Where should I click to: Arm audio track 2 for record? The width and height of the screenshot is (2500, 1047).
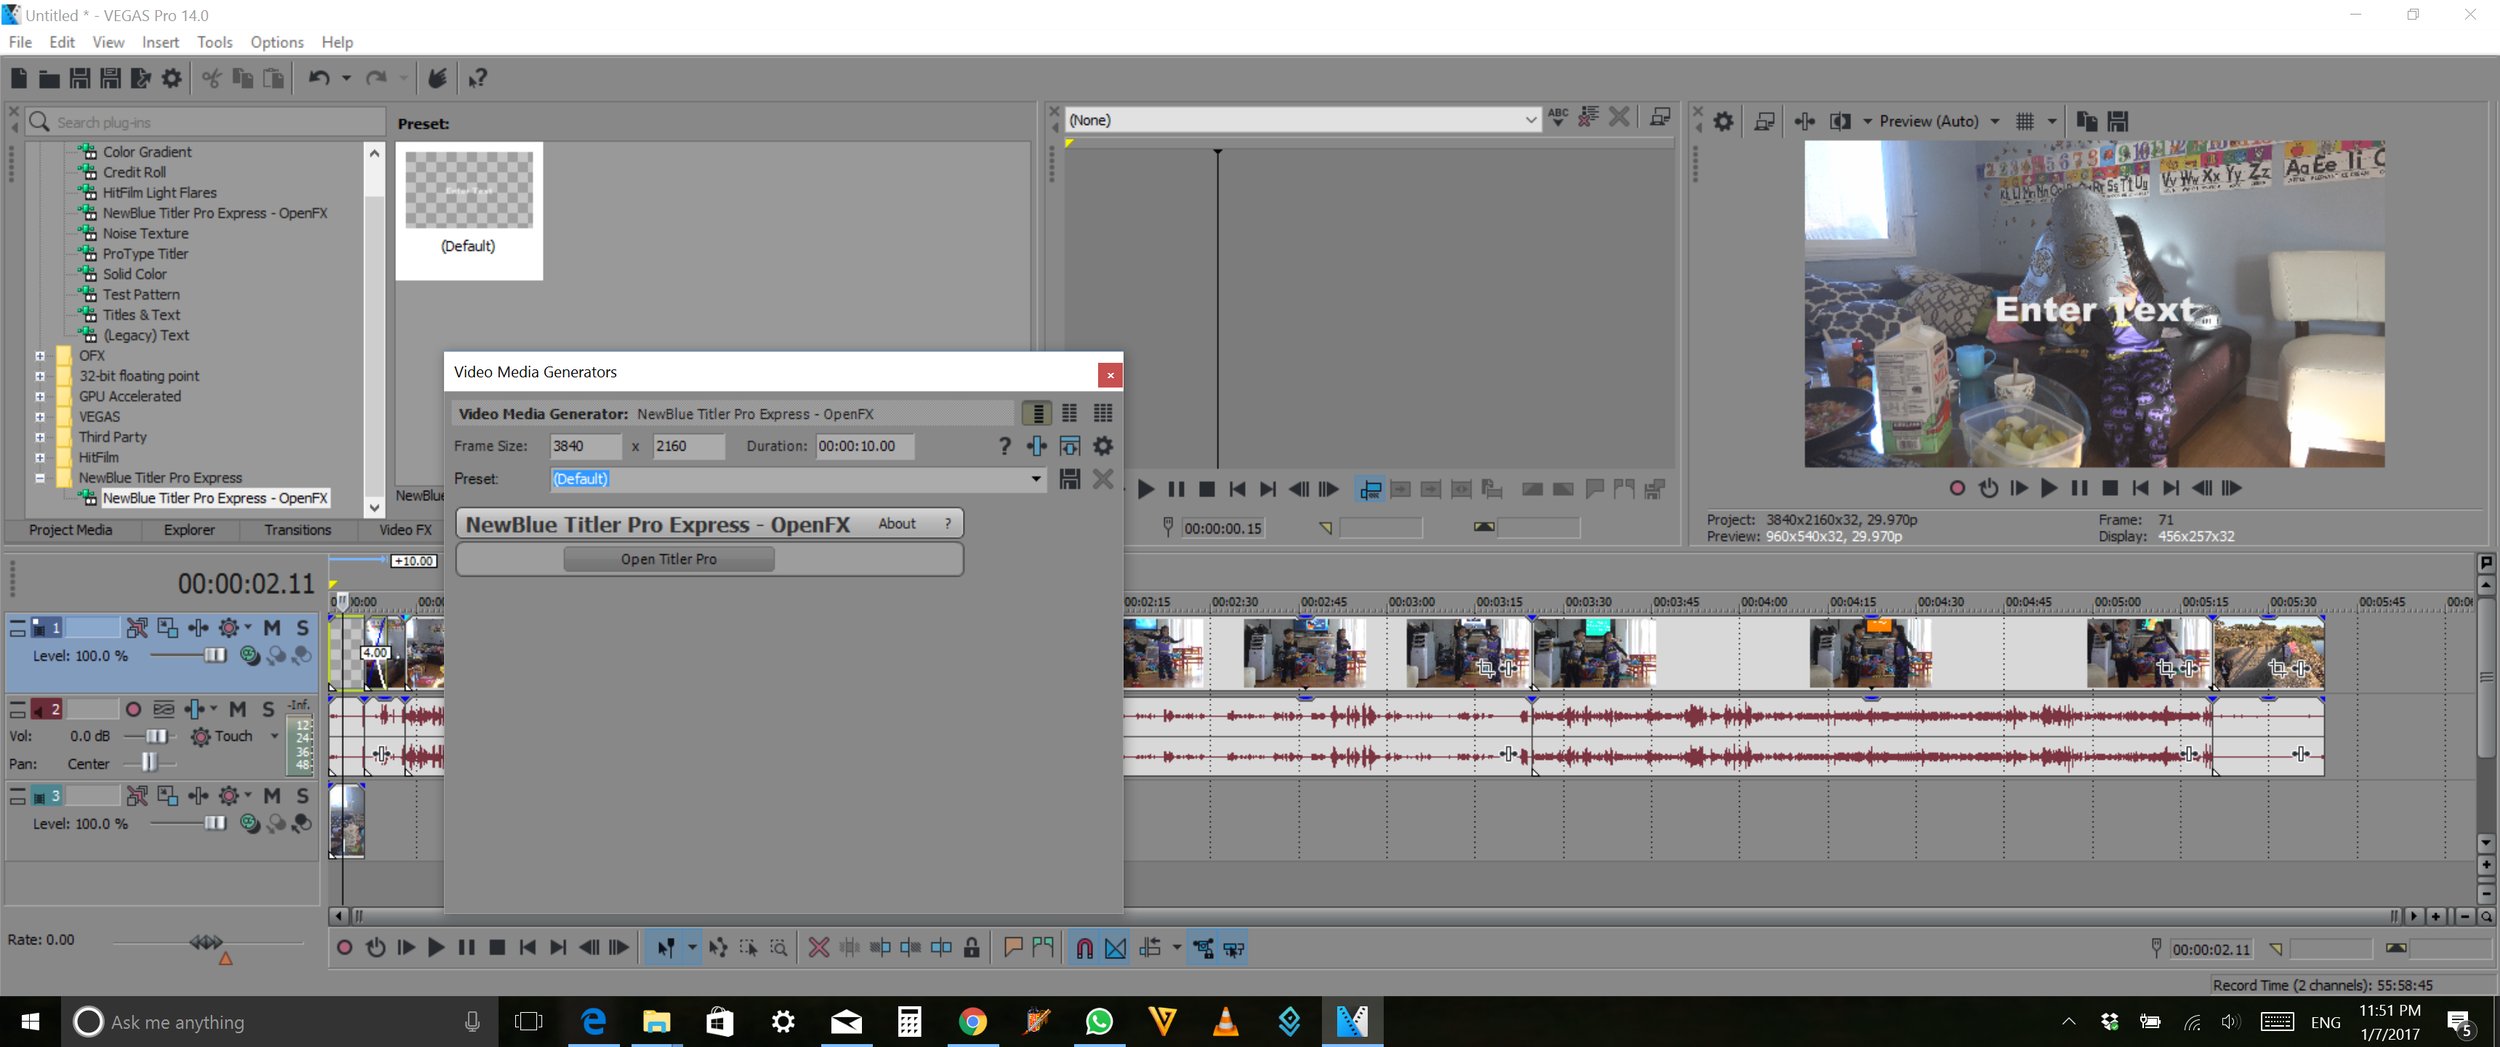coord(133,709)
